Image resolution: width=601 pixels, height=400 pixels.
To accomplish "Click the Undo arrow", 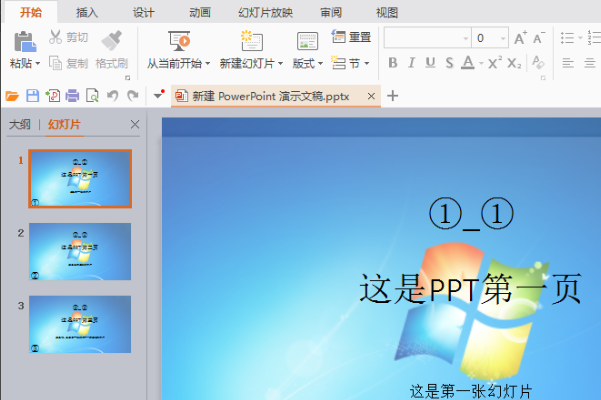I will pyautogui.click(x=112, y=95).
